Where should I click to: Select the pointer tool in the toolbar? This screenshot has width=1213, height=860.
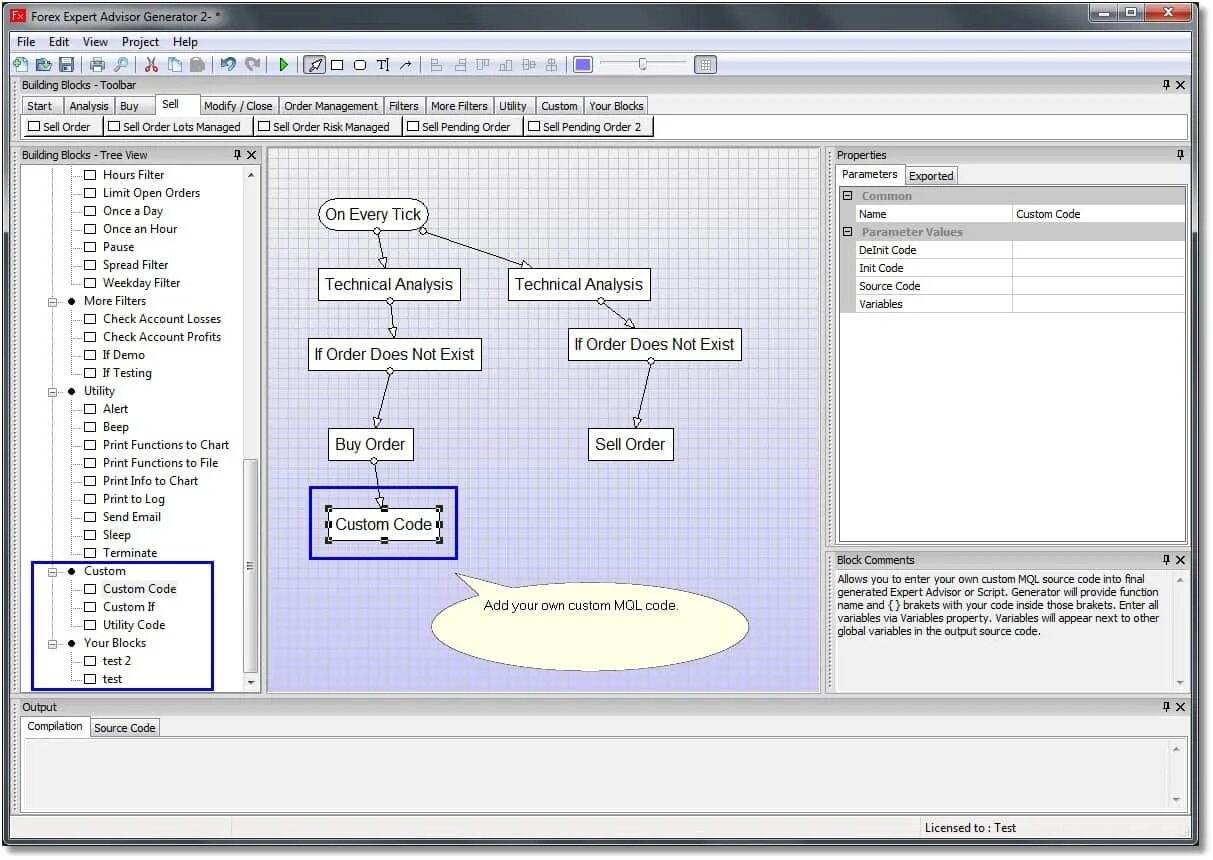[315, 65]
